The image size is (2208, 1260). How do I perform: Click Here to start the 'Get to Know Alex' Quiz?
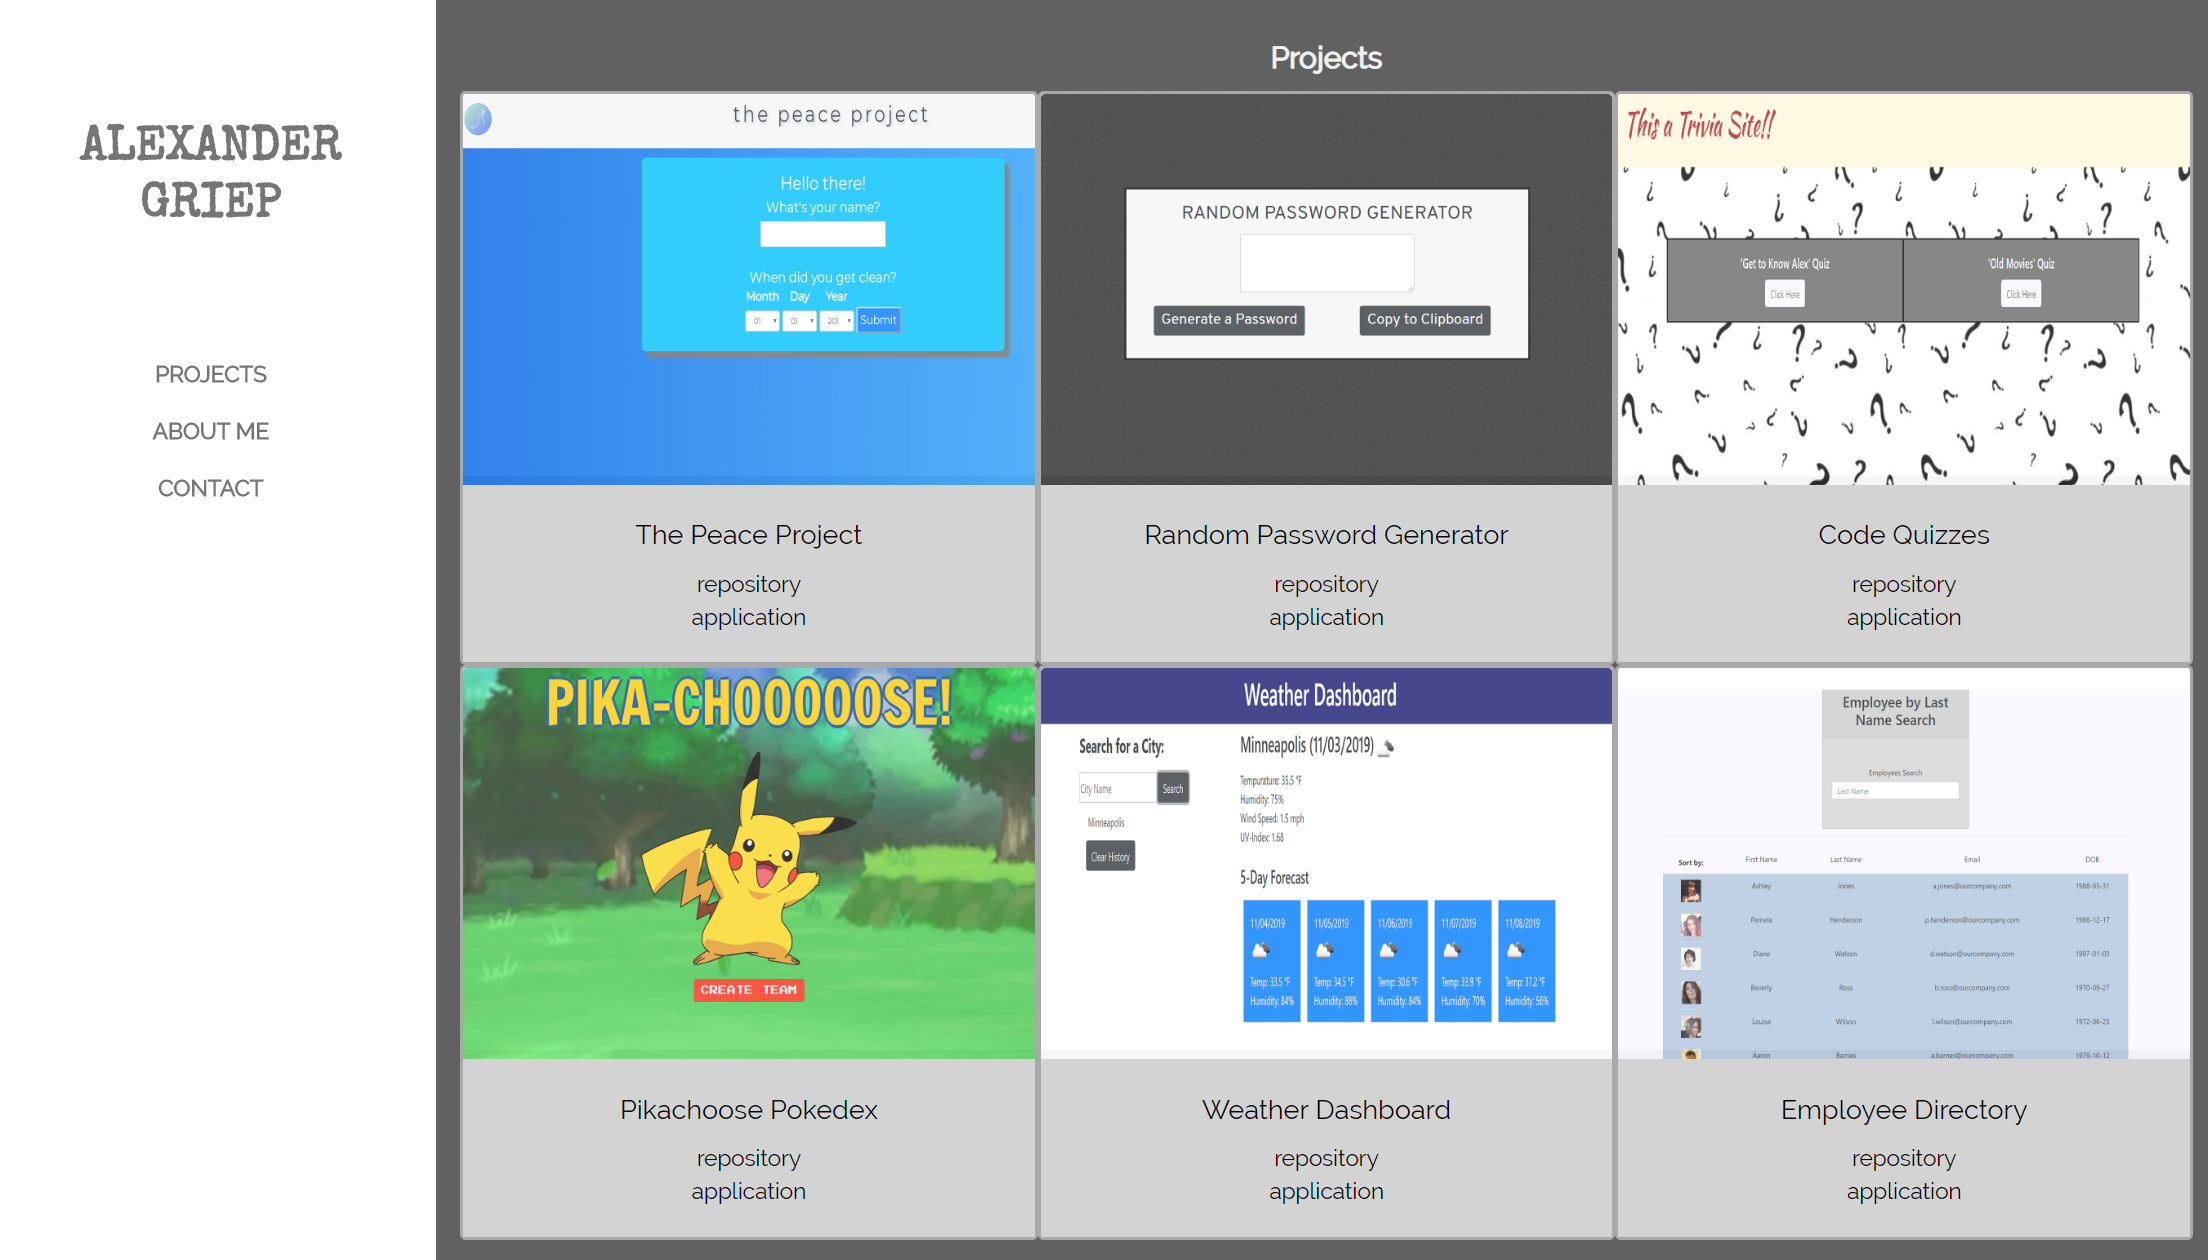pyautogui.click(x=1784, y=294)
